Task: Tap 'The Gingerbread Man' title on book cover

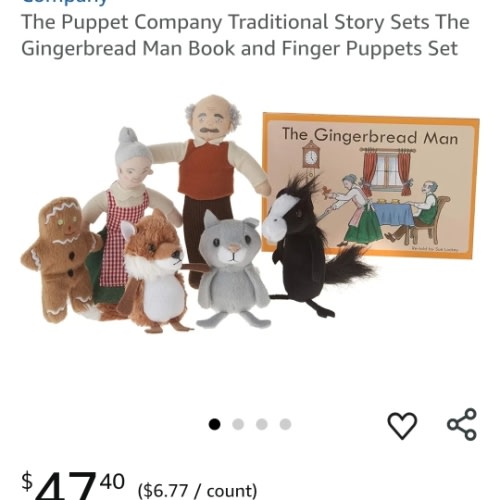Action: click(370, 136)
